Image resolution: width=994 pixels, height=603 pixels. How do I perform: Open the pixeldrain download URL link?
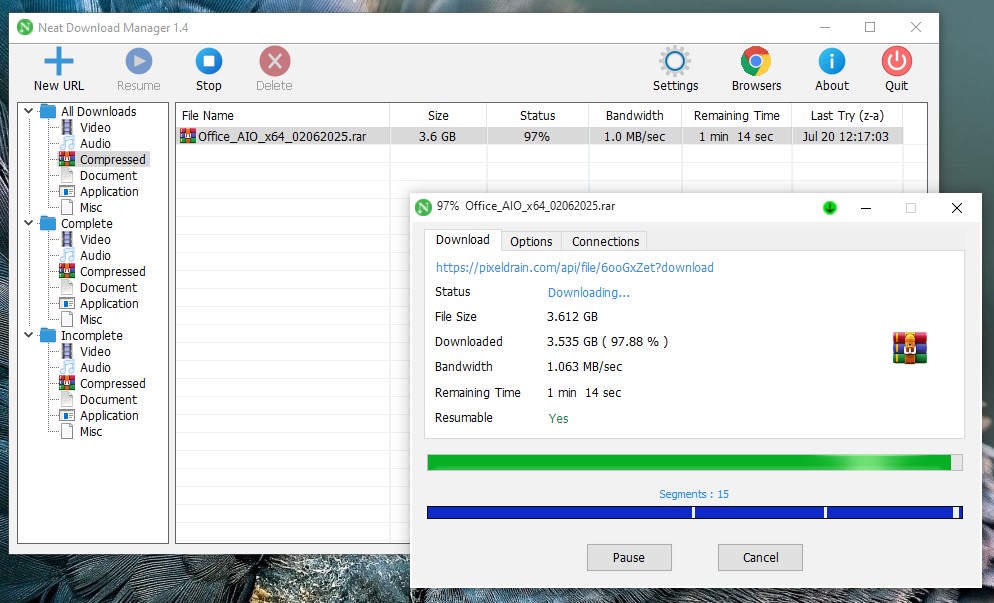point(574,268)
